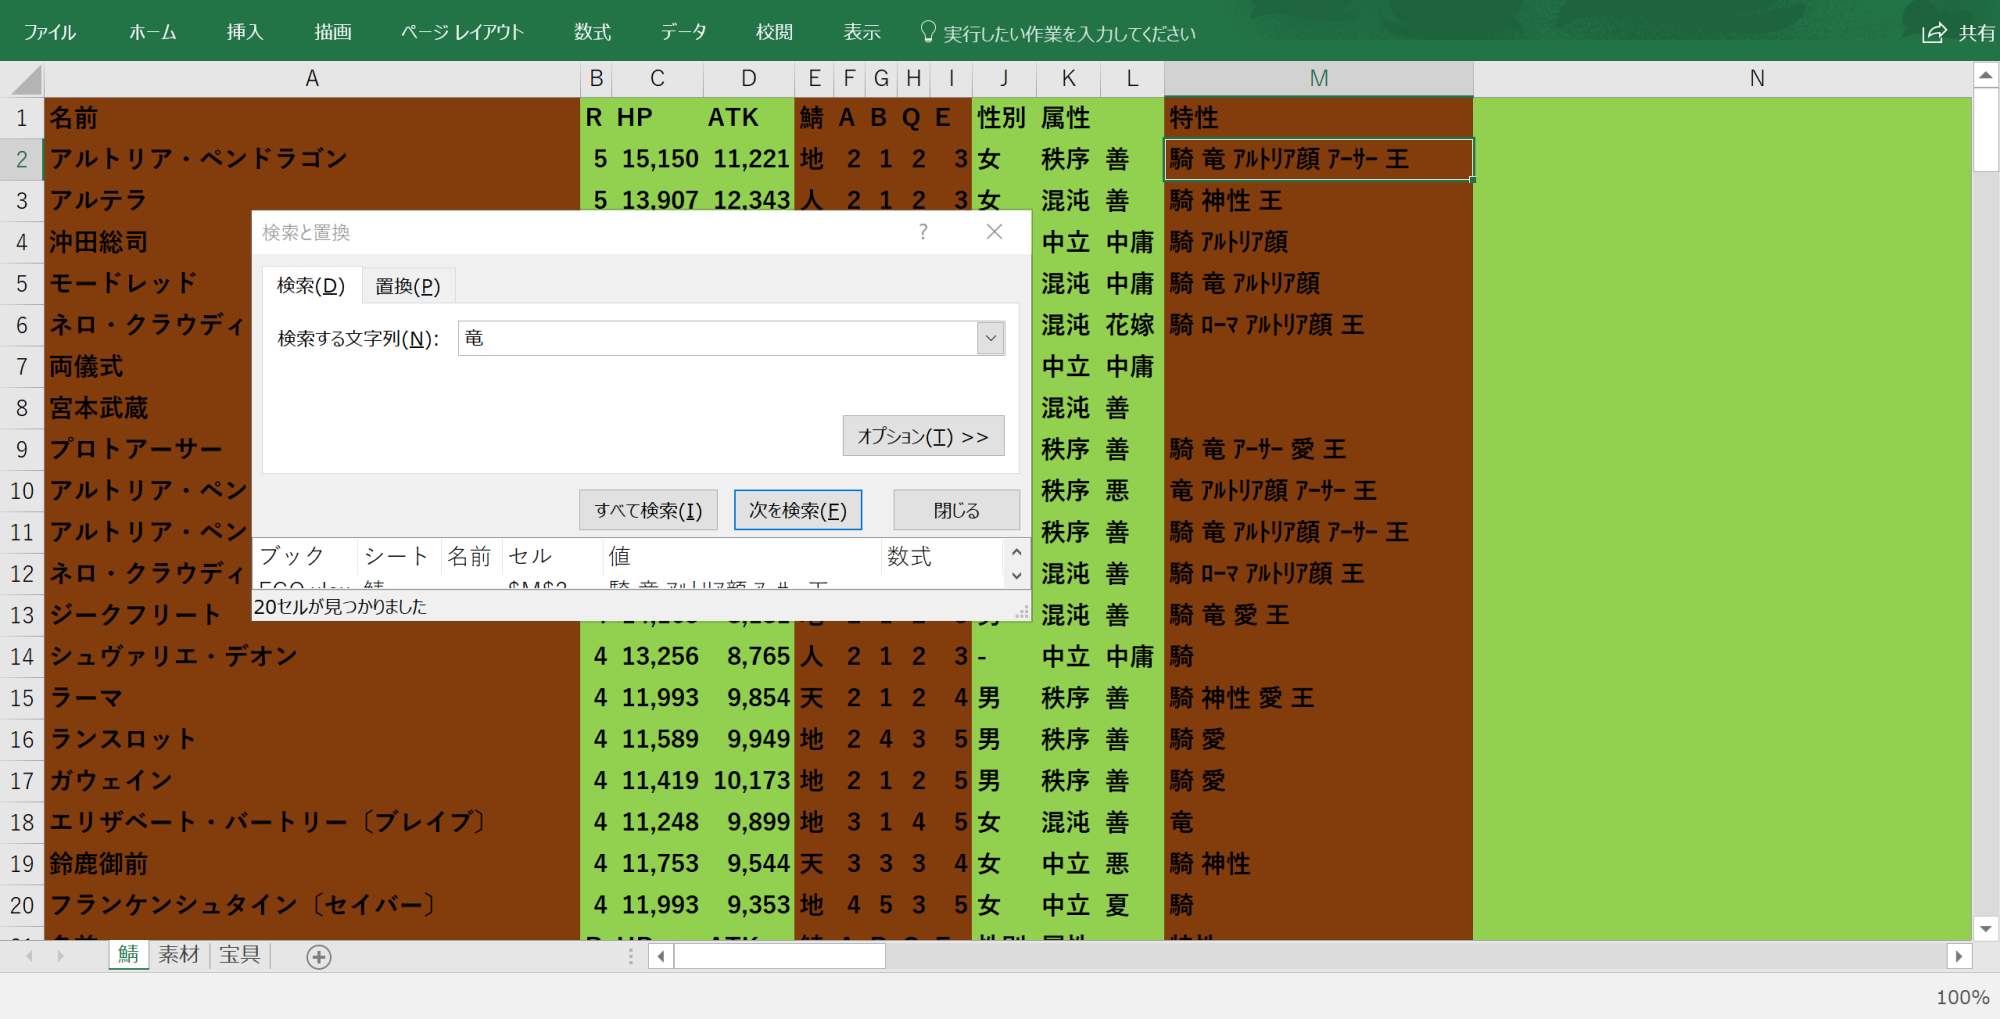Click the help question mark in dialog
Image resolution: width=2000 pixels, height=1019 pixels.
pos(923,232)
